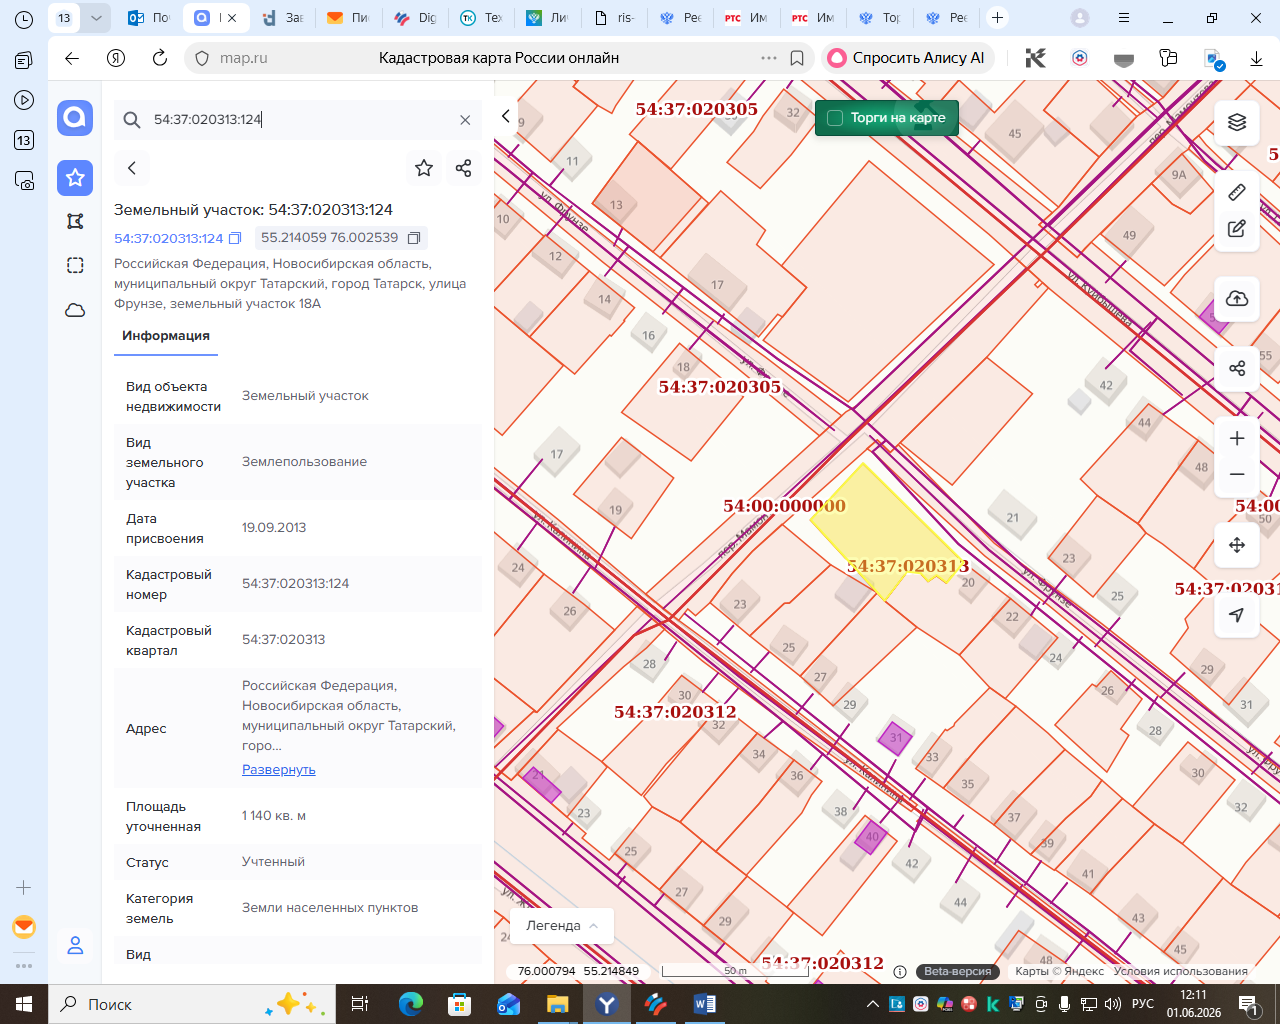The image size is (1280, 1024).
Task: Open the browser hamburger menu
Action: 1124,18
